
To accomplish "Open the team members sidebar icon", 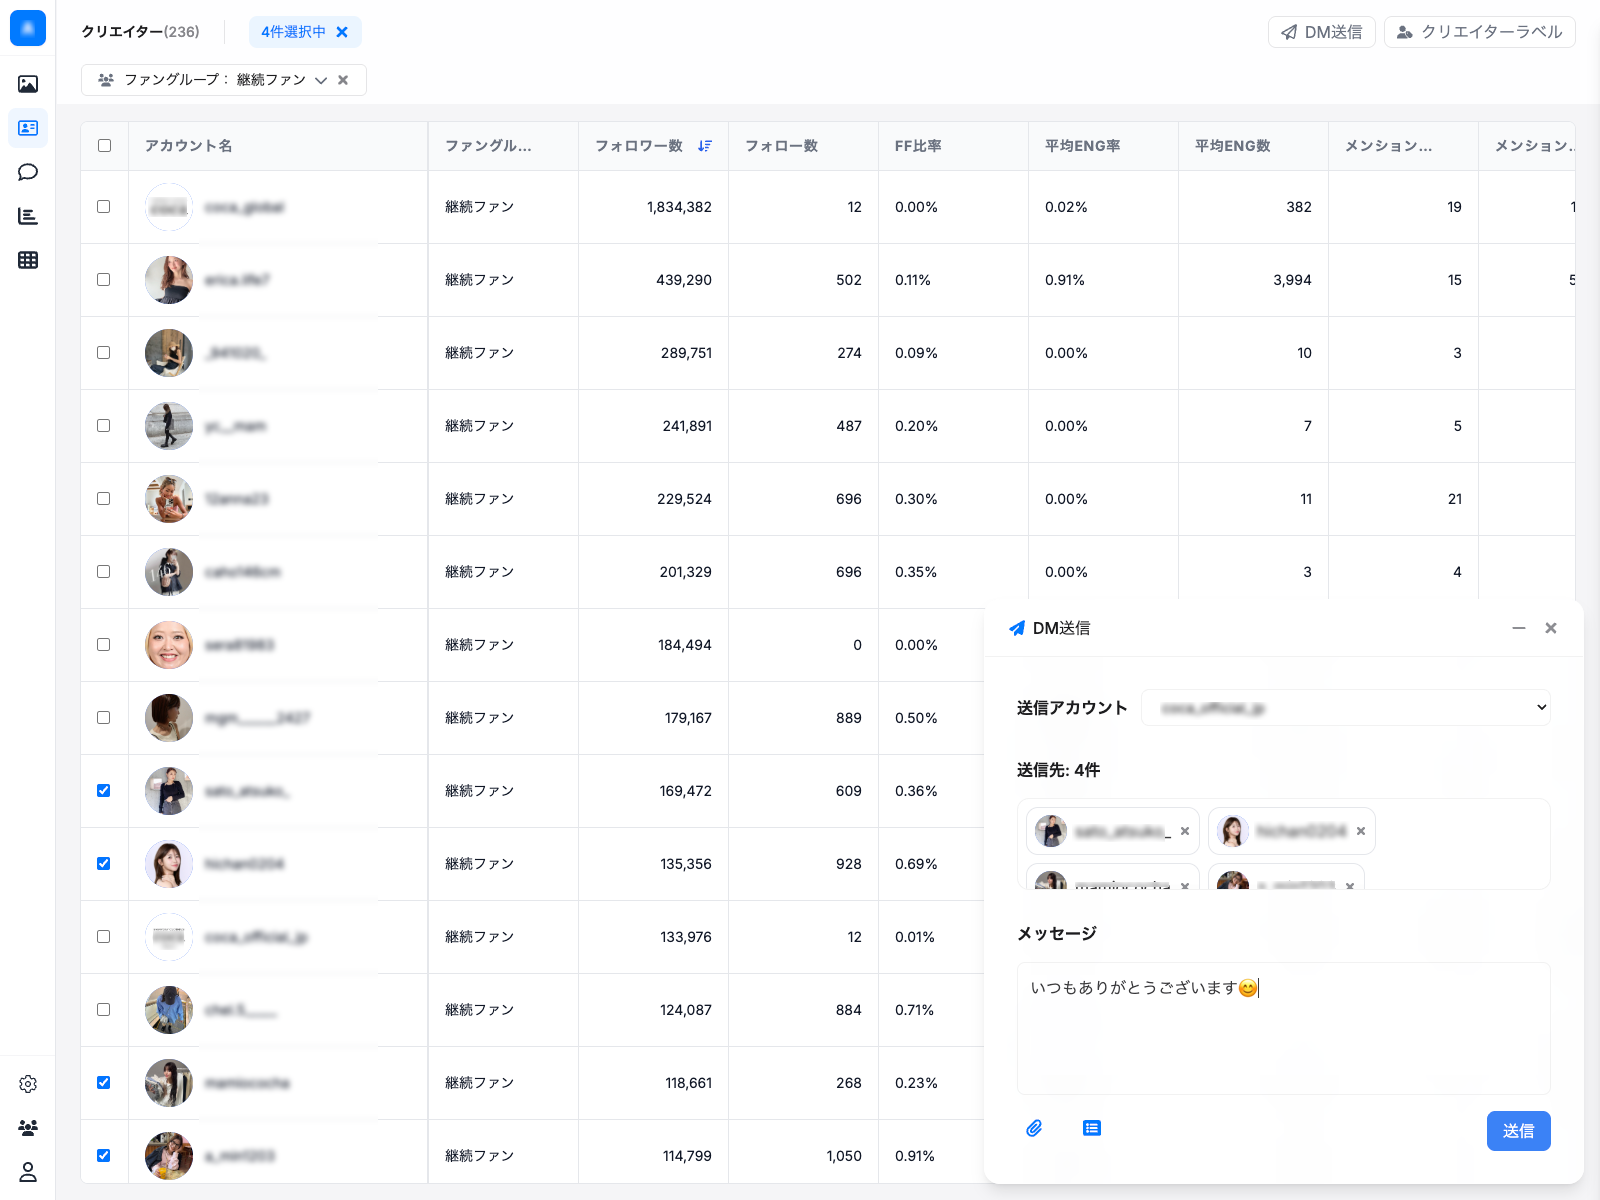I will pyautogui.click(x=28, y=1128).
